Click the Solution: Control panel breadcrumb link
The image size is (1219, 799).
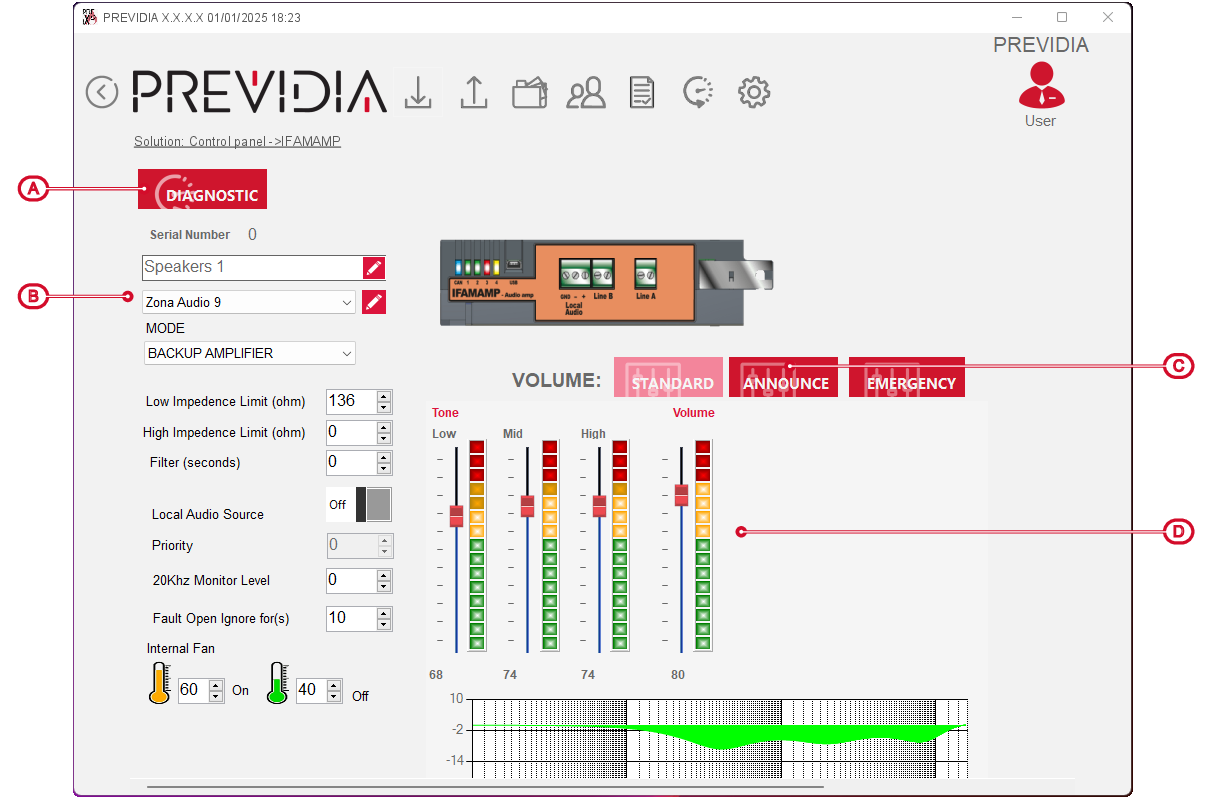(x=237, y=142)
